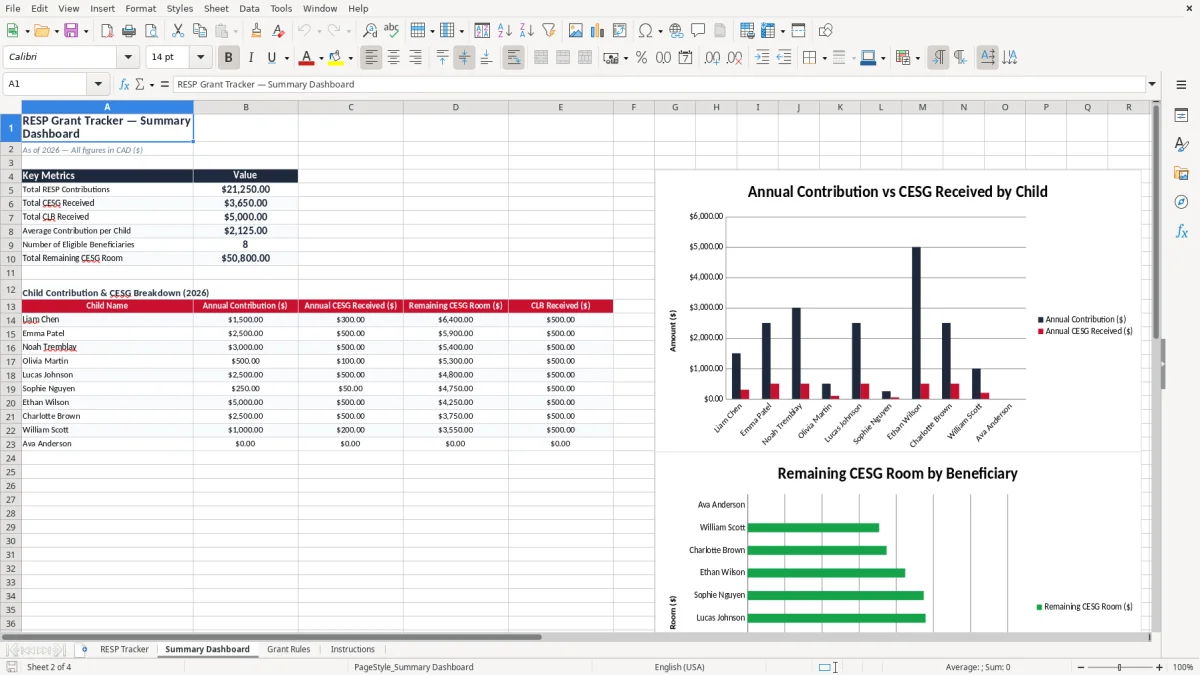Open the Sheet menu
Viewport: 1200px width, 675px height.
(216, 8)
